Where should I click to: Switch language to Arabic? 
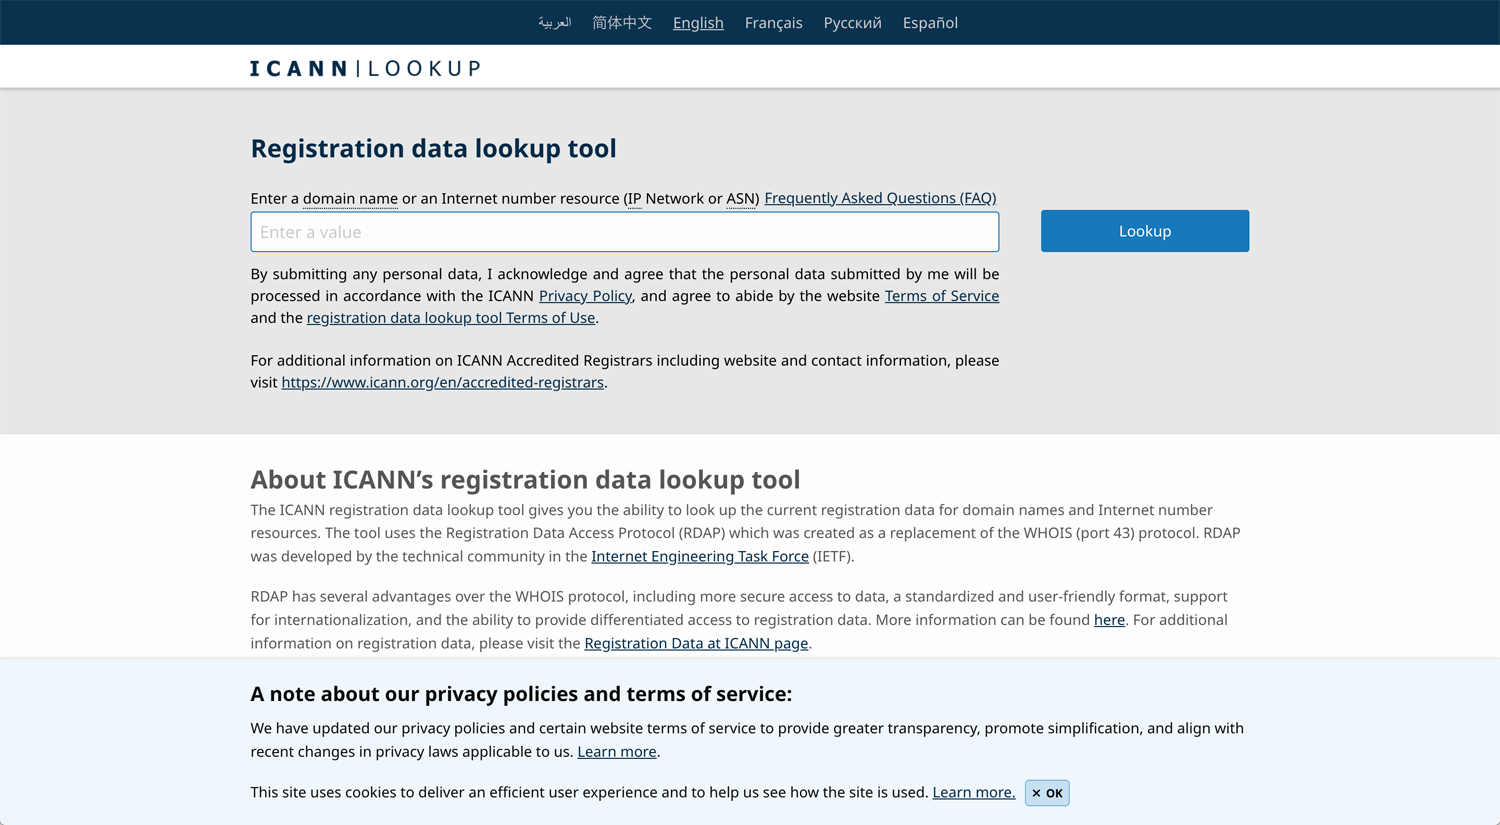coord(554,22)
